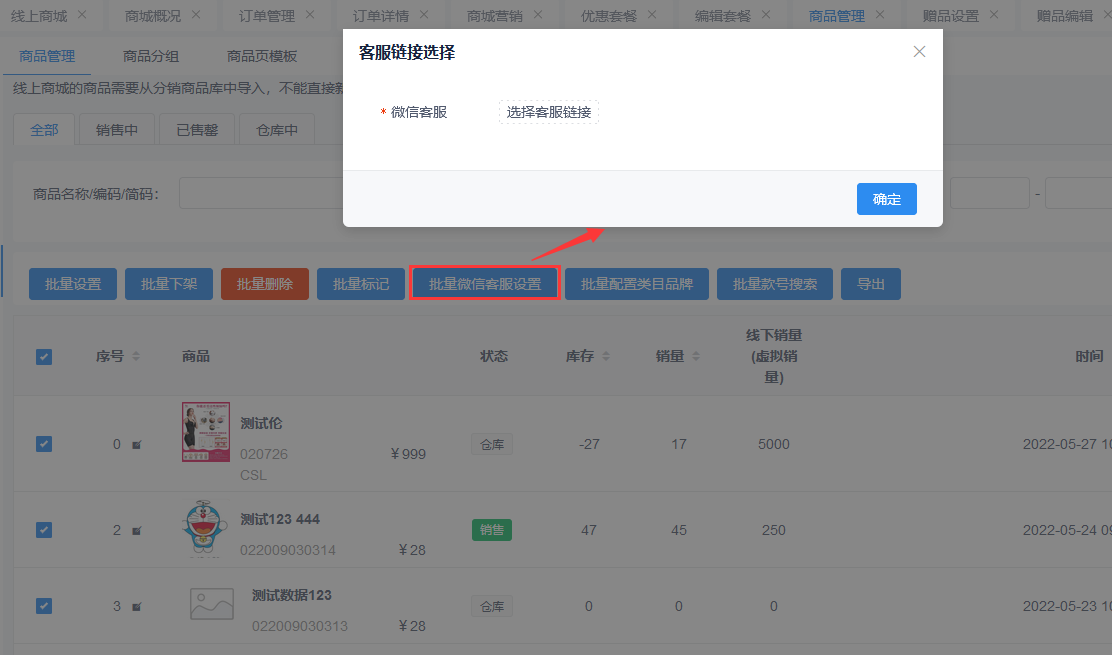The width and height of the screenshot is (1112, 655).
Task: Sort by 库存 column arrows
Action: 606,357
